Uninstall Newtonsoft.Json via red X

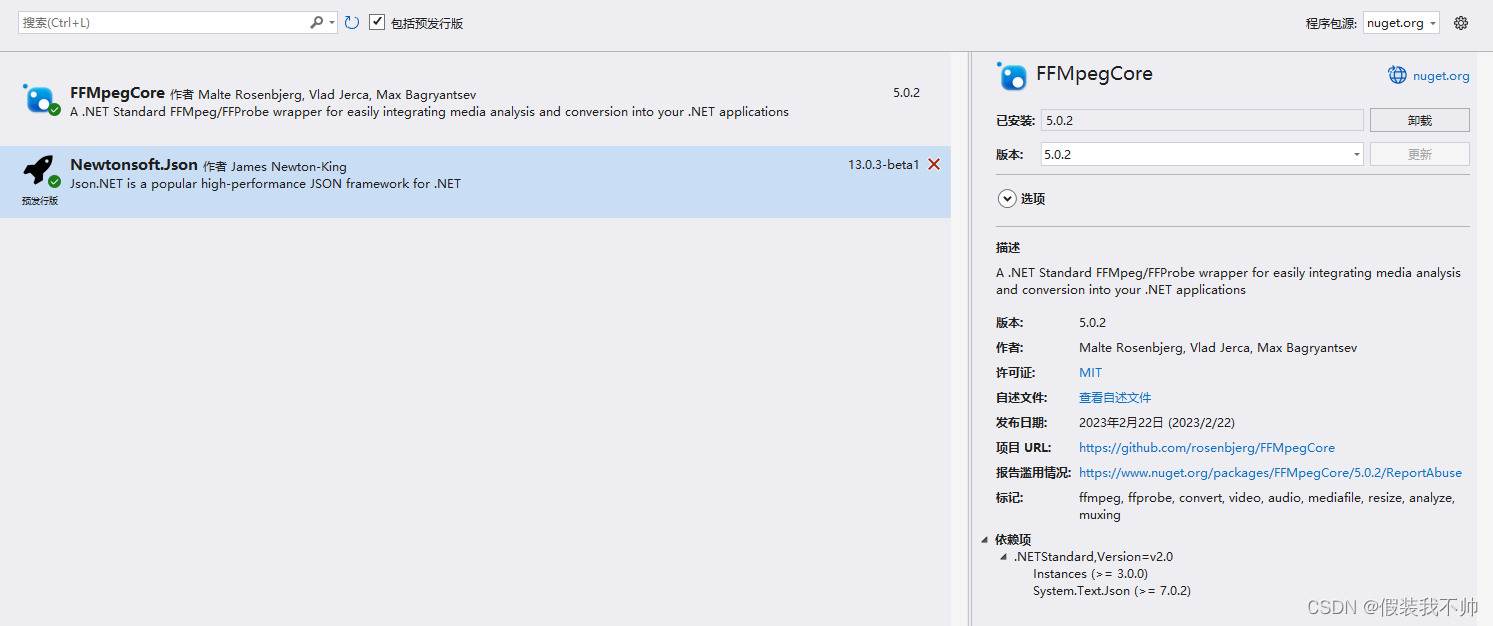[934, 164]
